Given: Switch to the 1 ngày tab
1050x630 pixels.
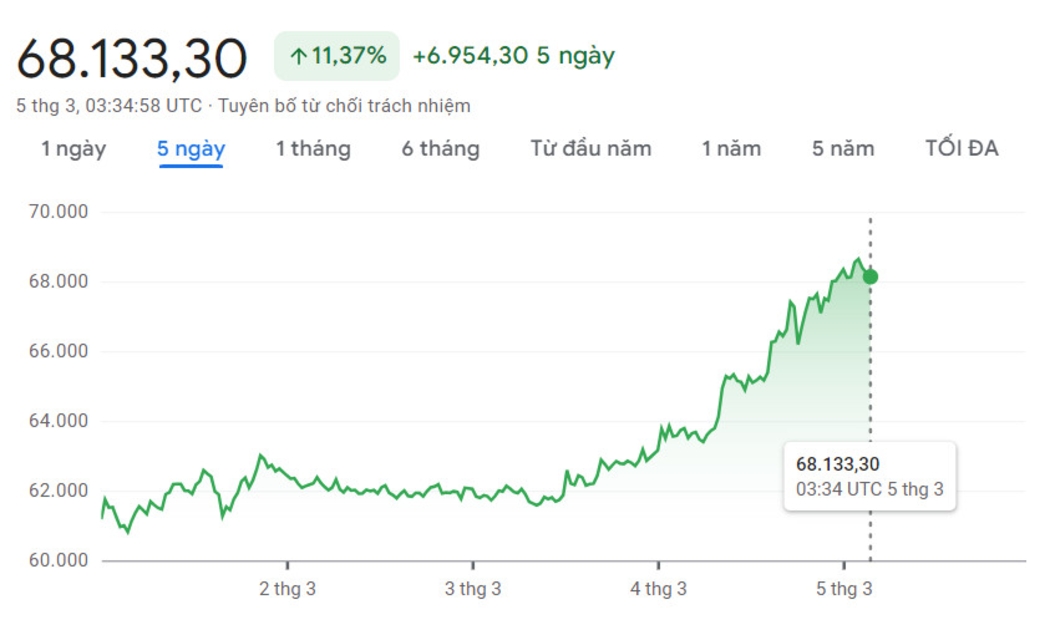Looking at the screenshot, I should pos(73,149).
